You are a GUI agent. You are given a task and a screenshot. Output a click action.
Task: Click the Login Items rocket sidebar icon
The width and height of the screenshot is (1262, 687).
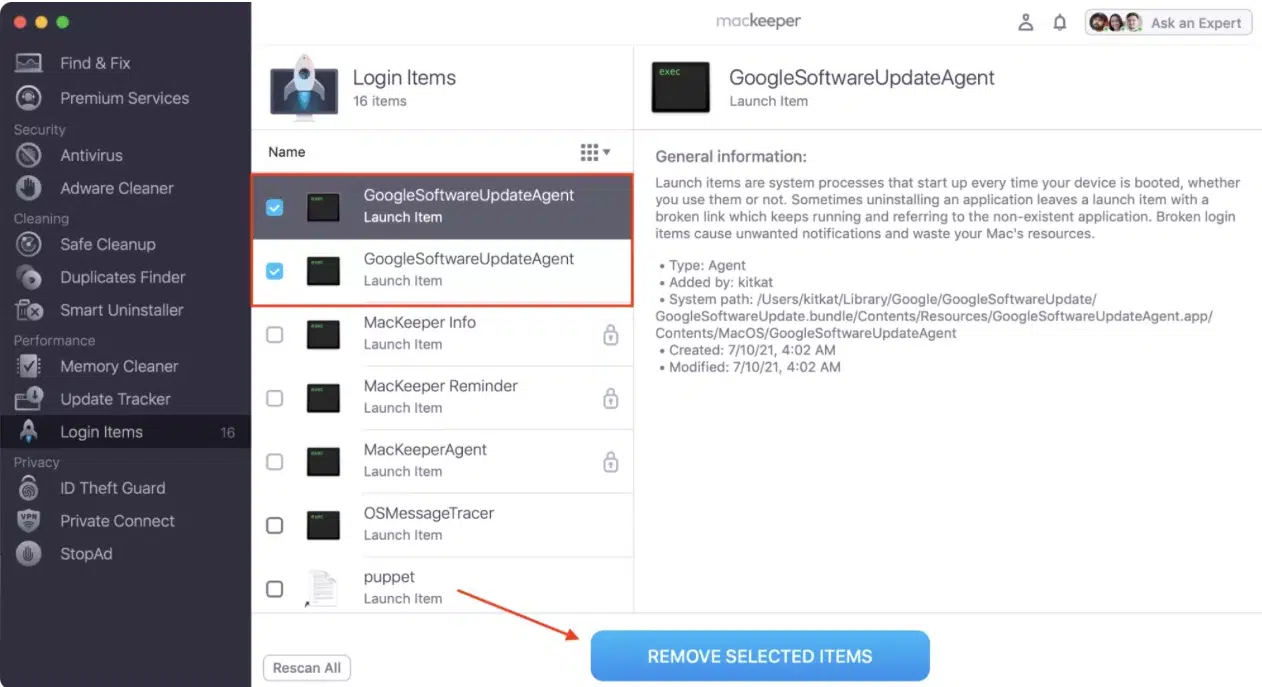click(29, 432)
